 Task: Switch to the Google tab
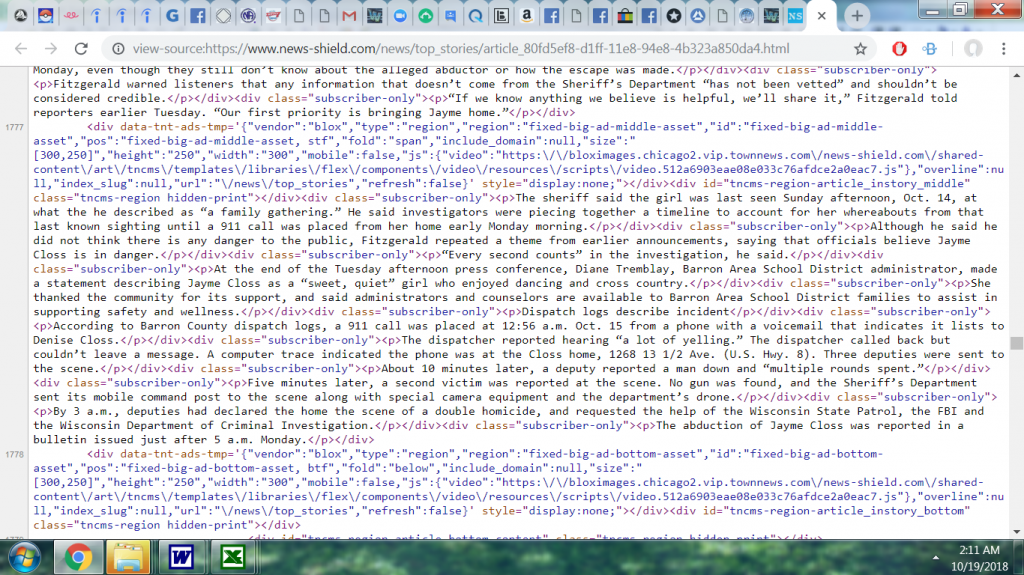click(171, 16)
